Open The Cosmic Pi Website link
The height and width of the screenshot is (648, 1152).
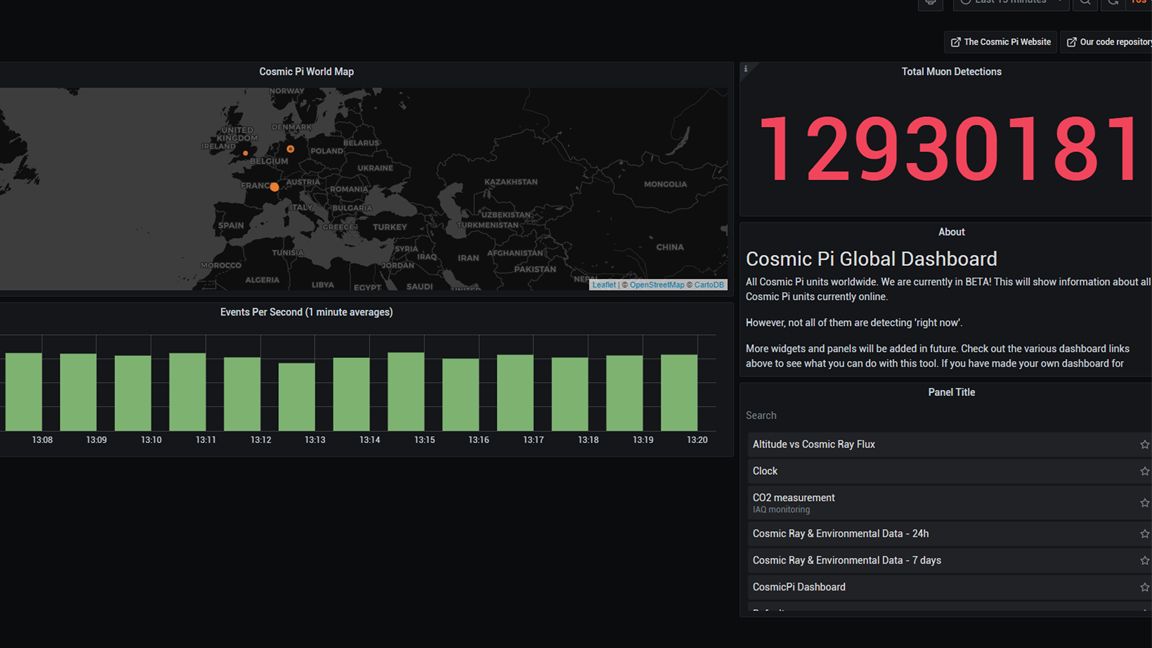point(1000,42)
